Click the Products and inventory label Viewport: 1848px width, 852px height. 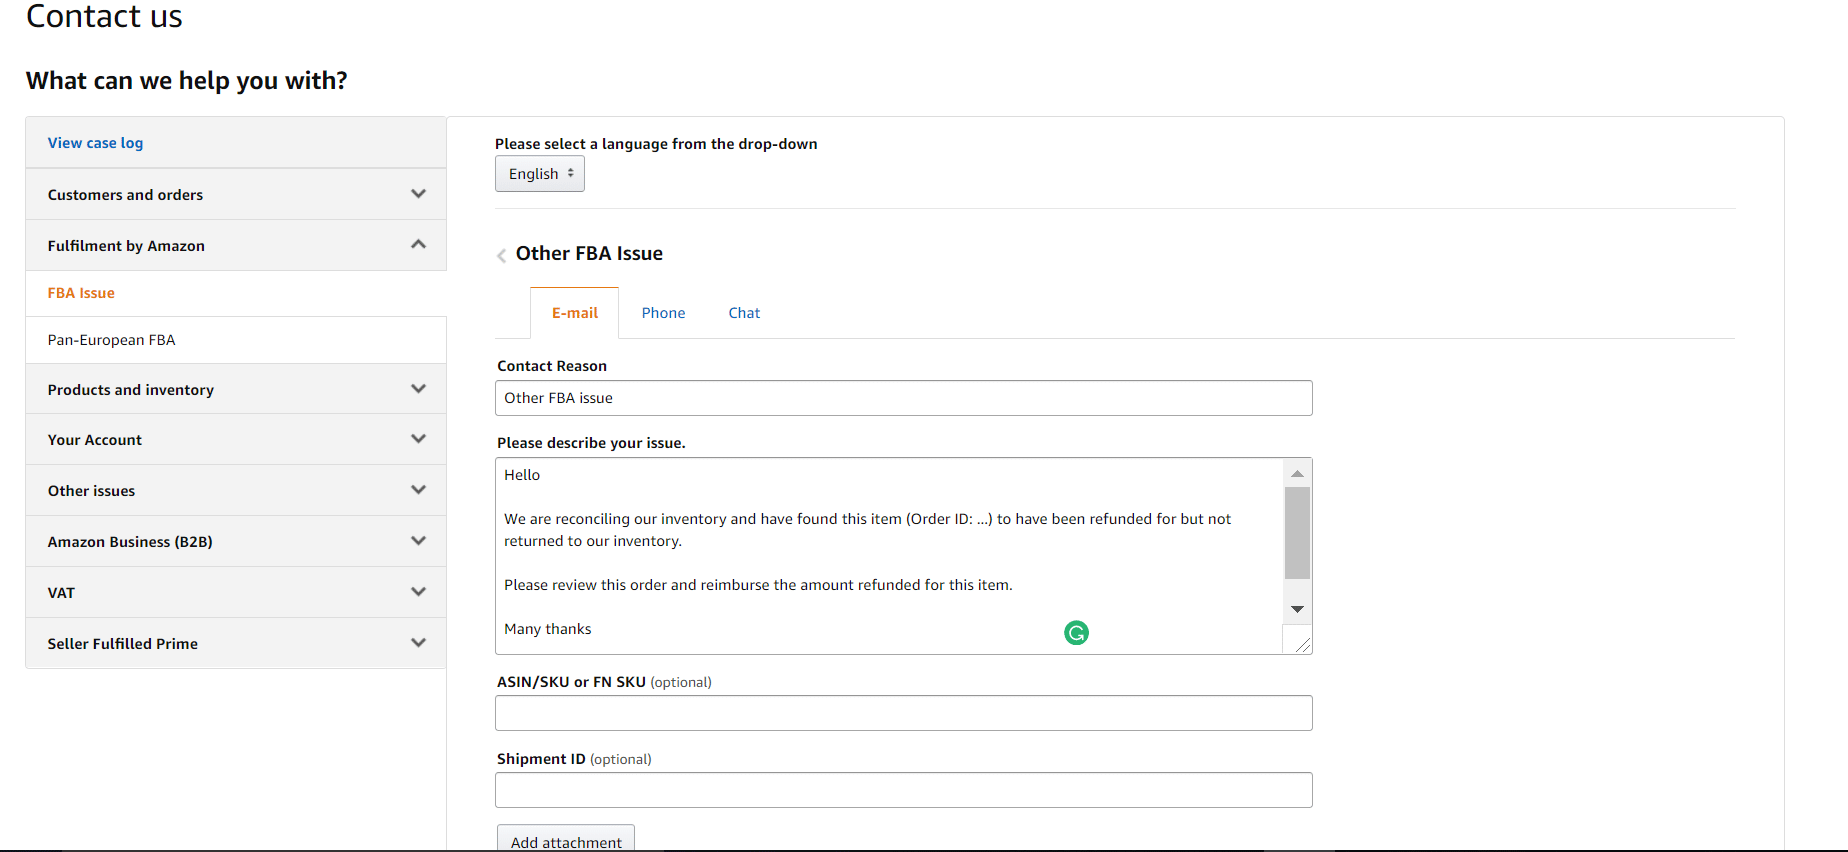[x=130, y=390]
